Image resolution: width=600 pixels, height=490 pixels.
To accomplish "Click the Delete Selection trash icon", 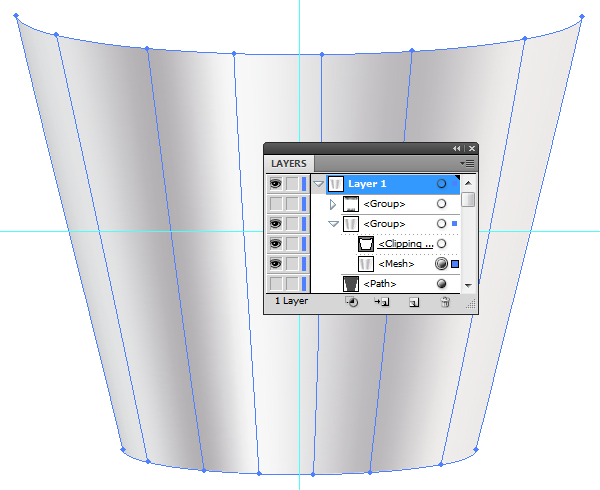I will [445, 302].
